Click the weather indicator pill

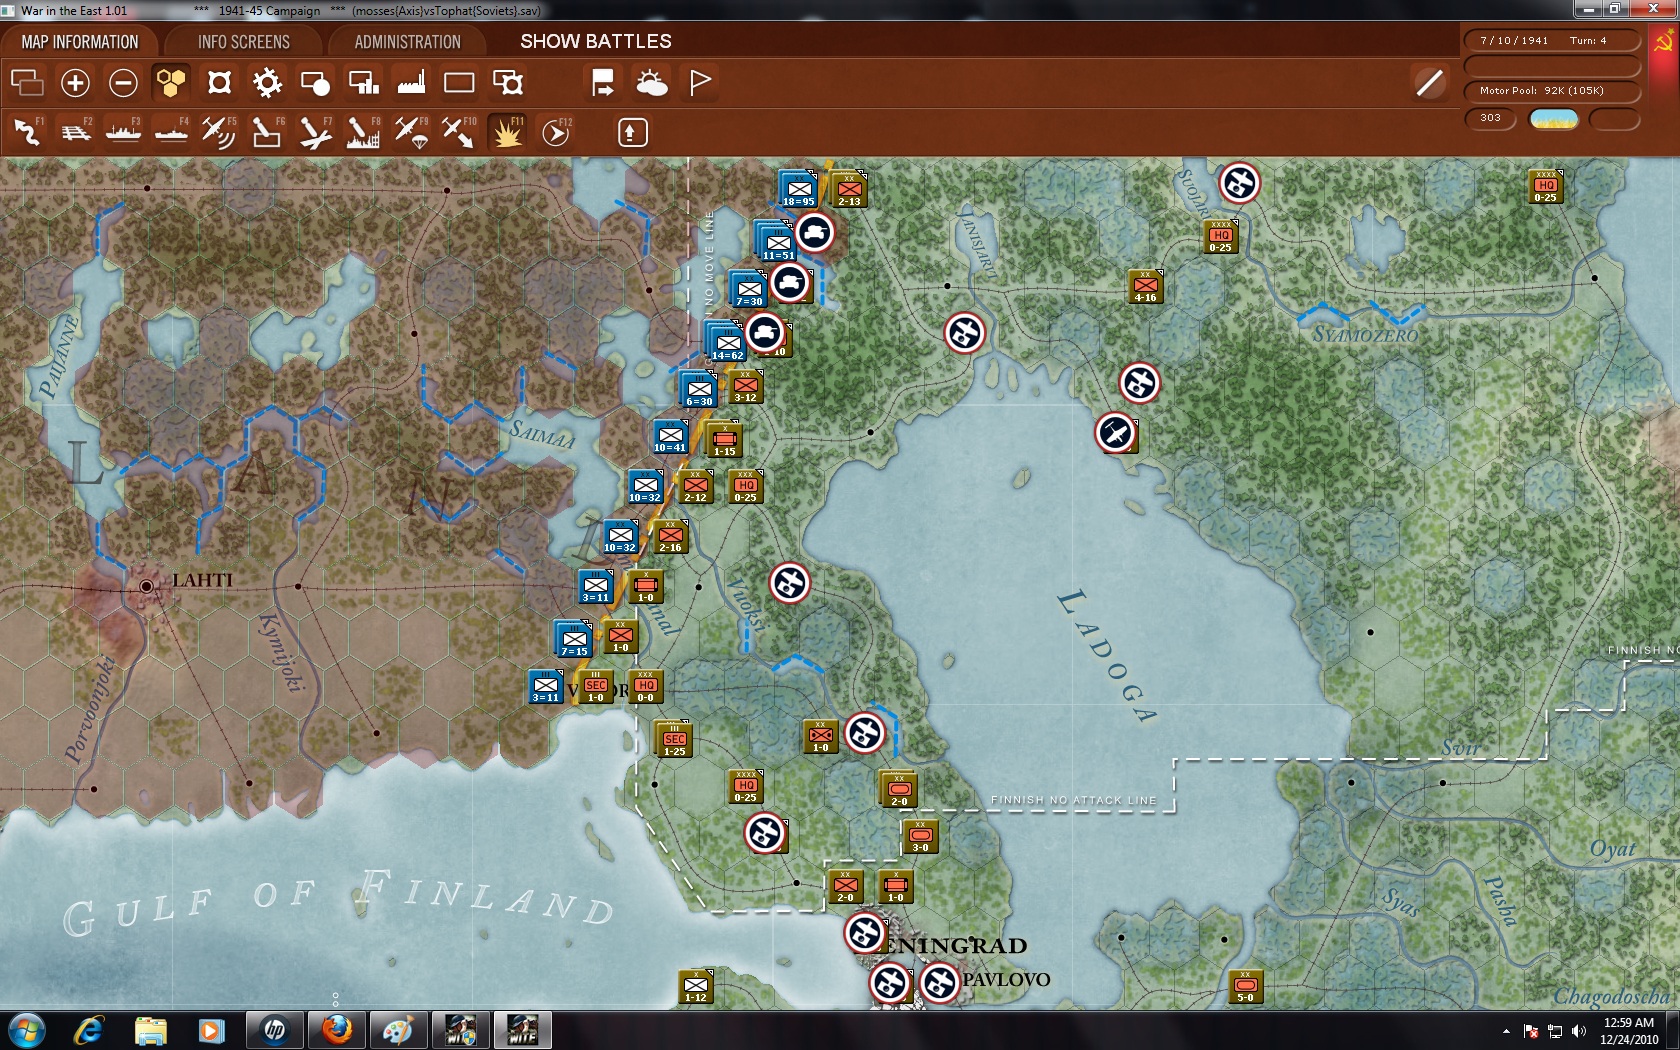1554,119
